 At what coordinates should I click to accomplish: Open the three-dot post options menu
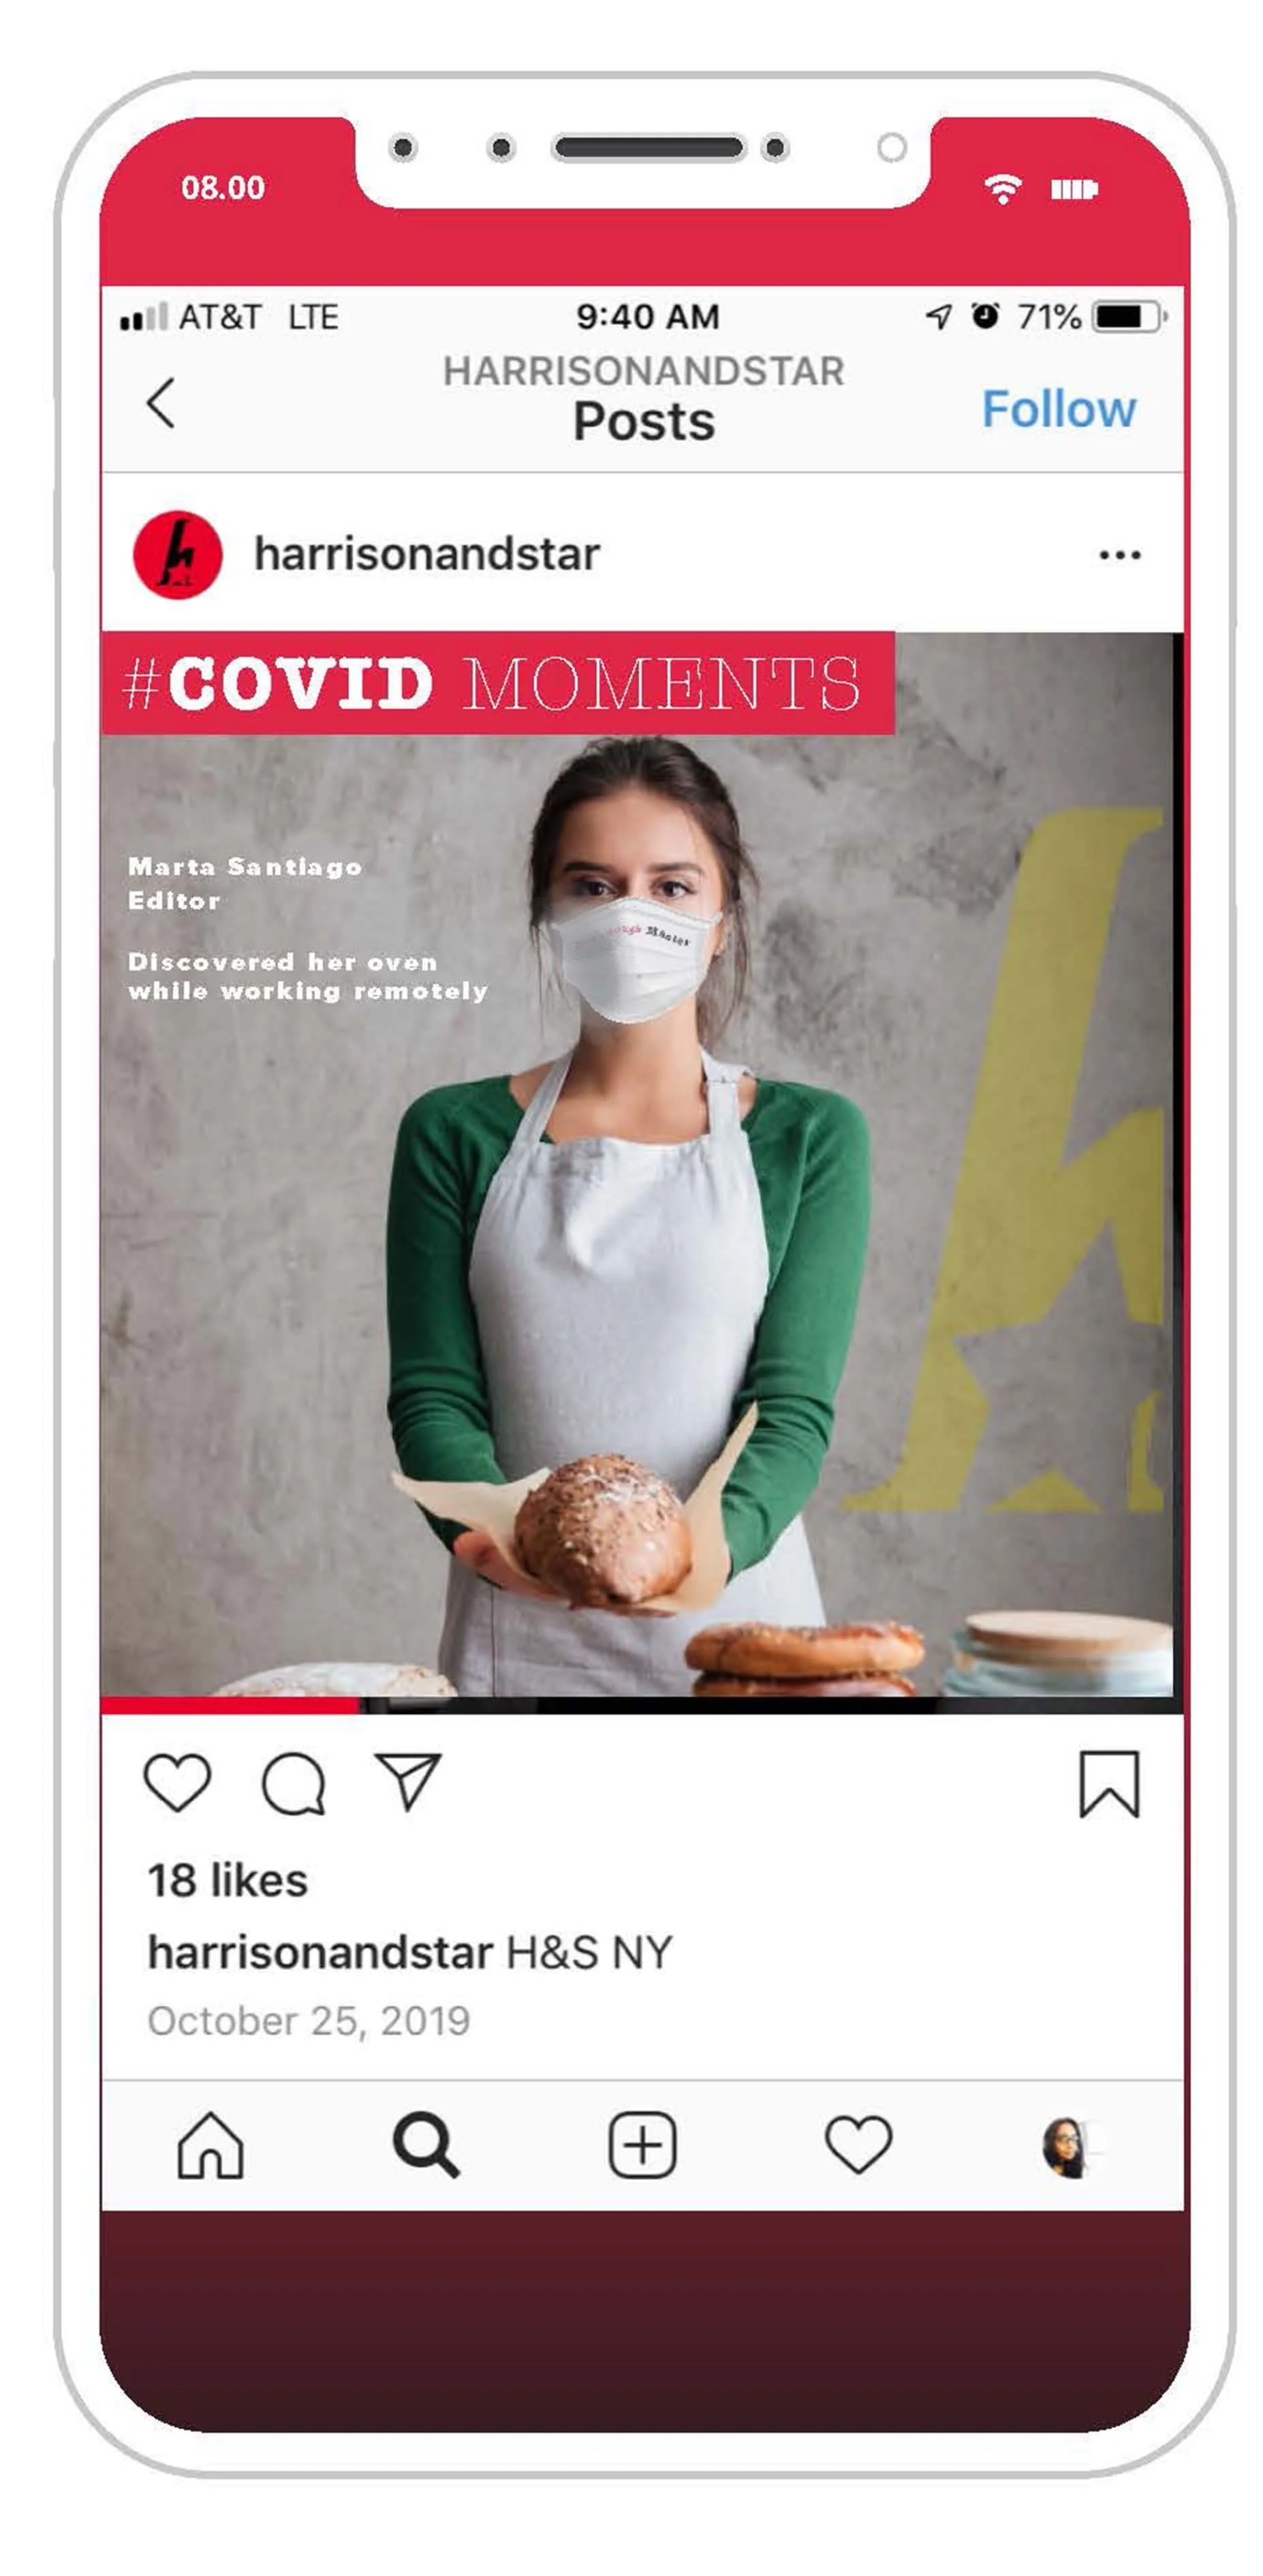click(x=1119, y=555)
